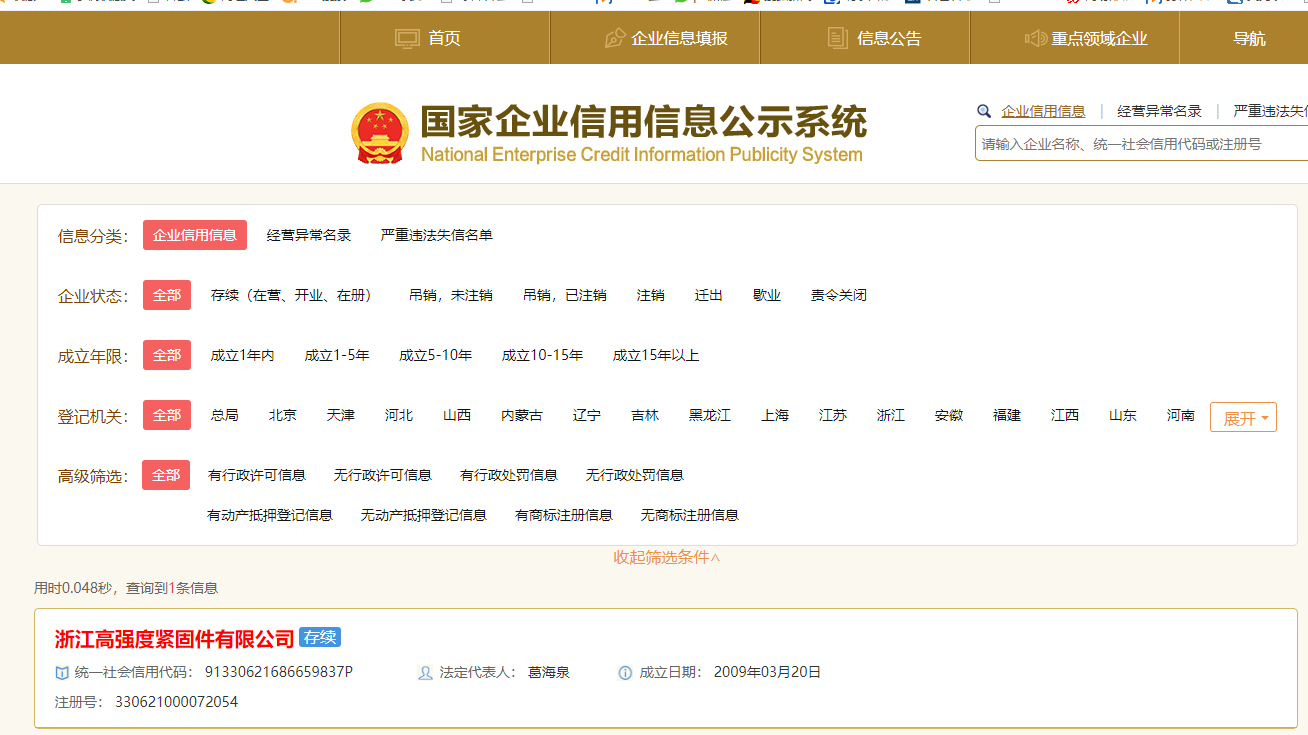Filter by 有行政处罚信息

pyautogui.click(x=509, y=475)
